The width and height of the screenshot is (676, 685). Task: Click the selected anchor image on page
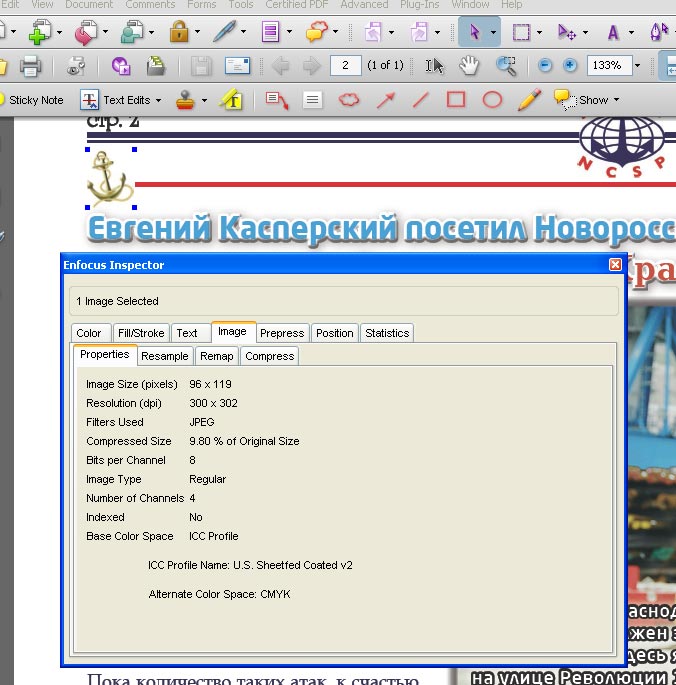click(x=110, y=178)
